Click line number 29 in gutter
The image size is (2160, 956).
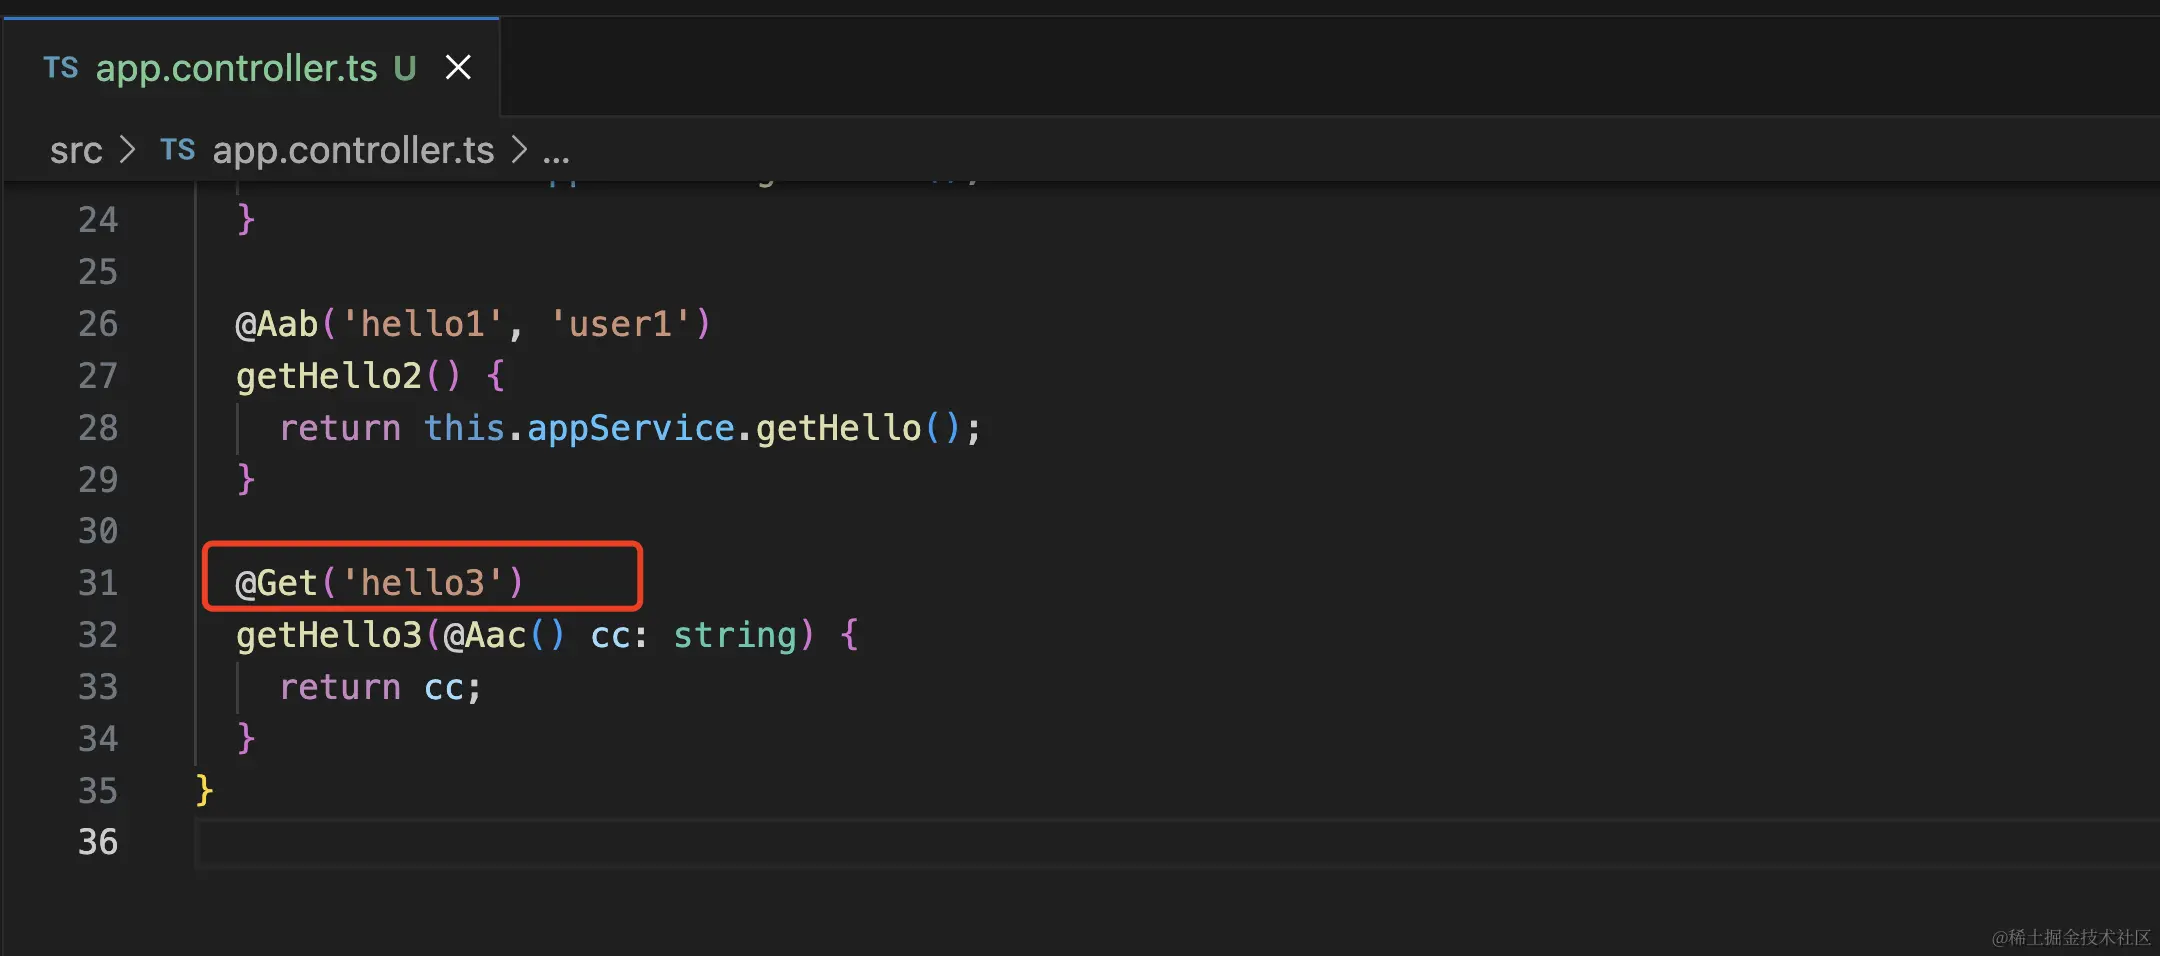[x=98, y=480]
